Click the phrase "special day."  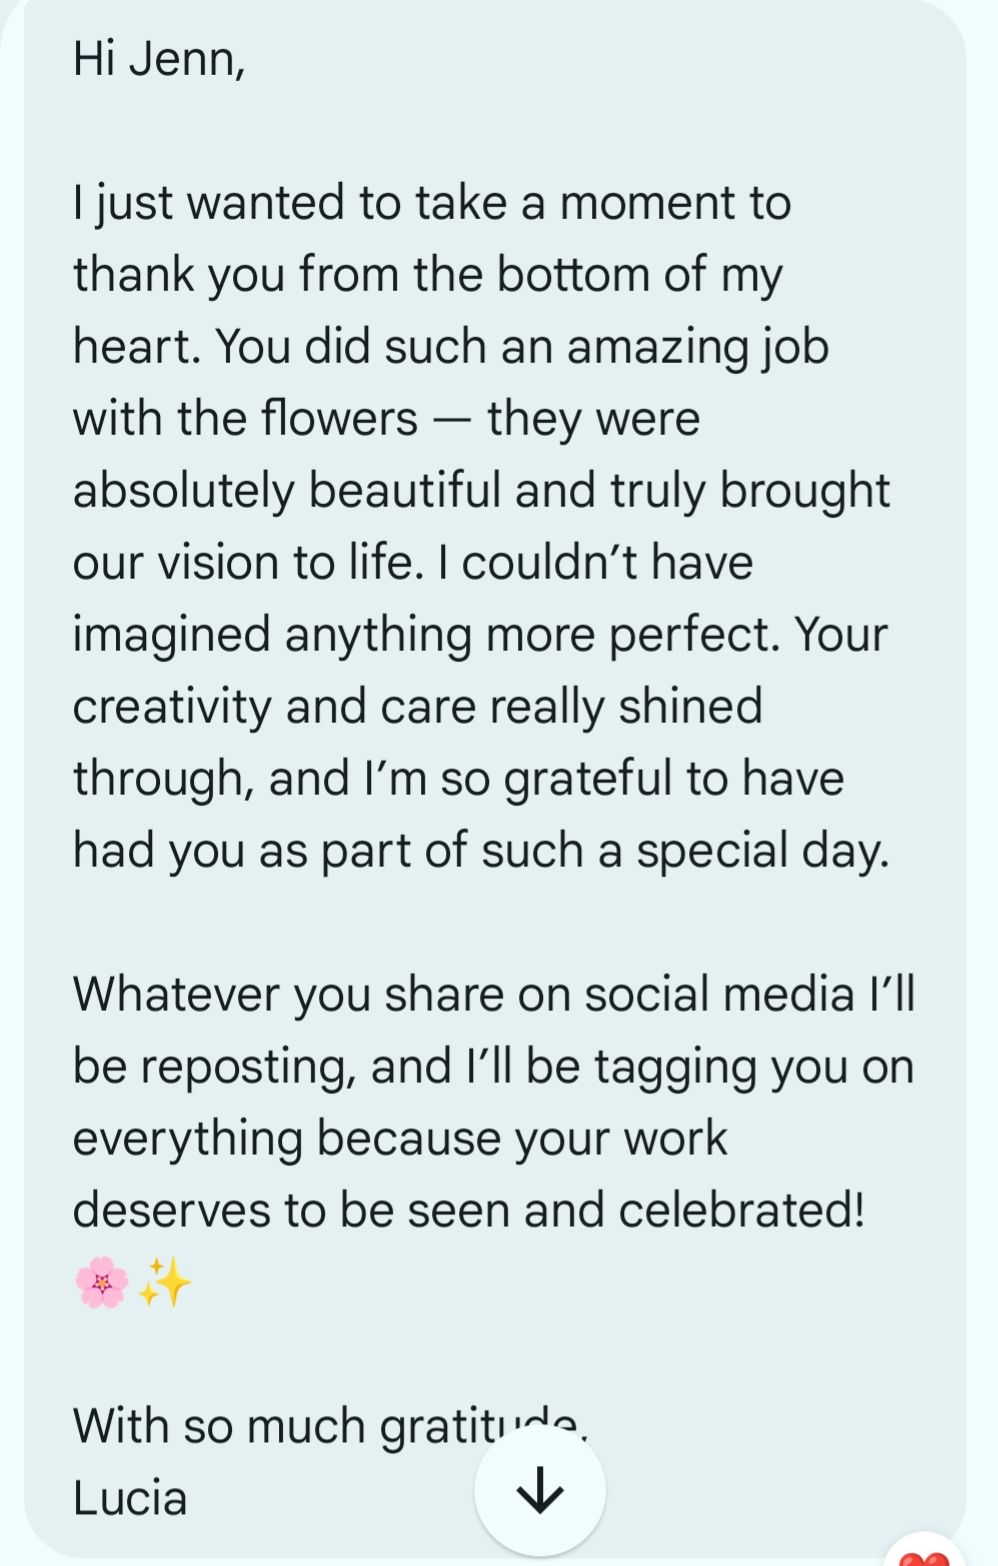click(x=762, y=850)
